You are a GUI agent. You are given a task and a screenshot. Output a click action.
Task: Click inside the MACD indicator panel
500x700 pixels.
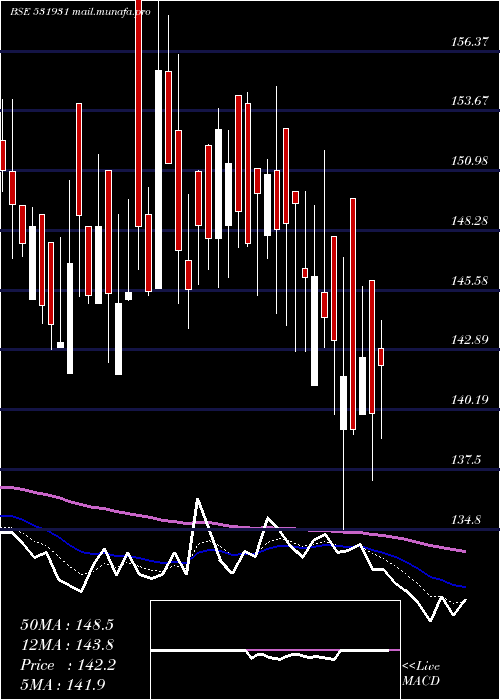pyautogui.click(x=275, y=650)
